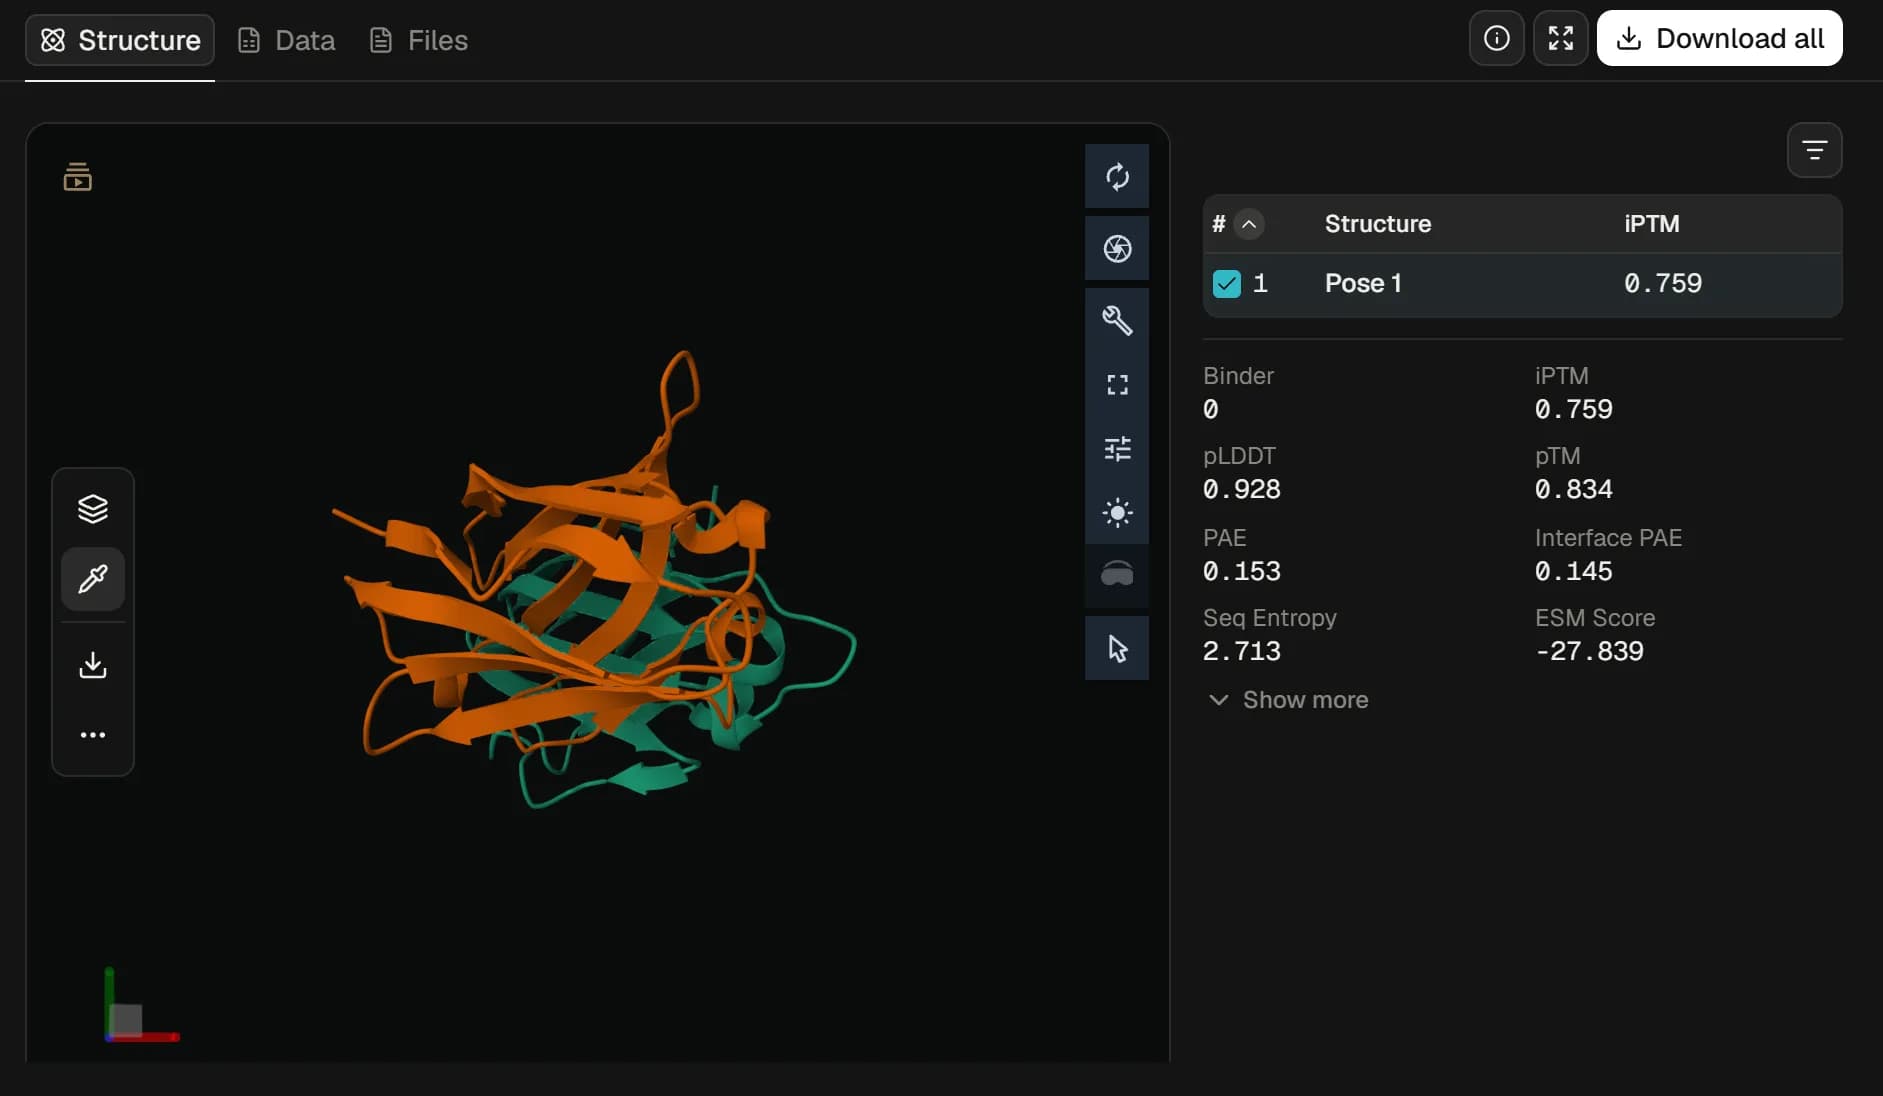1883x1096 pixels.
Task: Click the illumination sun icon
Action: (x=1117, y=513)
